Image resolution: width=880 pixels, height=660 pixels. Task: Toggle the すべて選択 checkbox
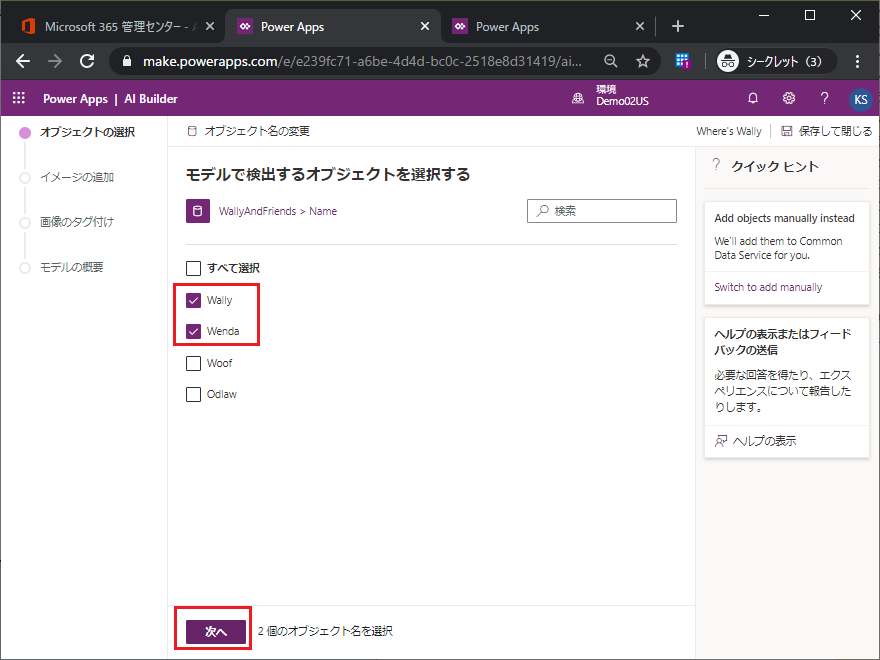pyautogui.click(x=194, y=268)
